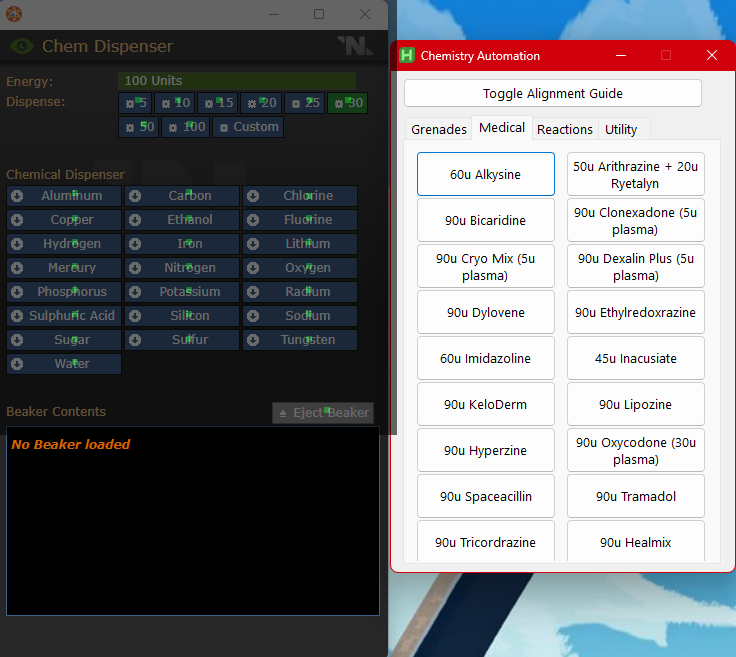
Task: Run the 60u Alkysine recipe
Action: click(x=486, y=174)
